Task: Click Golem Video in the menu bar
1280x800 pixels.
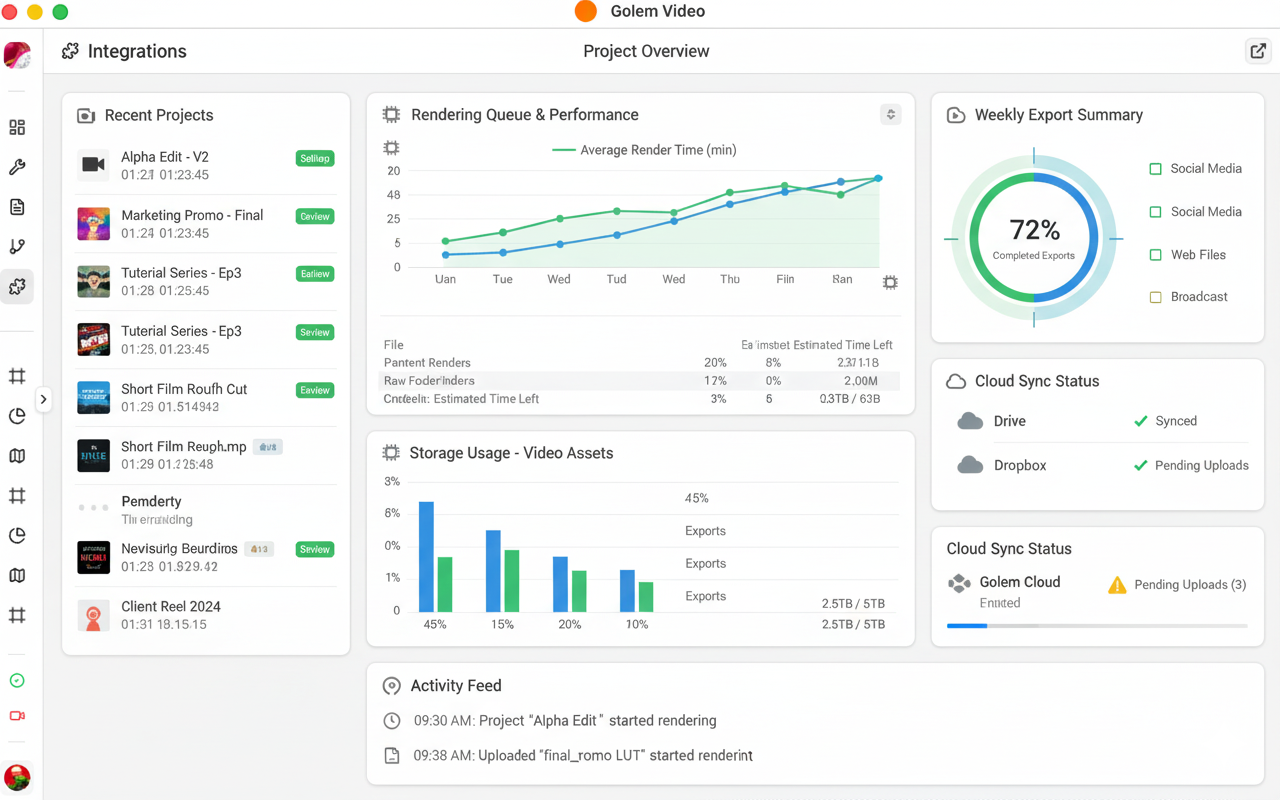Action: [657, 11]
